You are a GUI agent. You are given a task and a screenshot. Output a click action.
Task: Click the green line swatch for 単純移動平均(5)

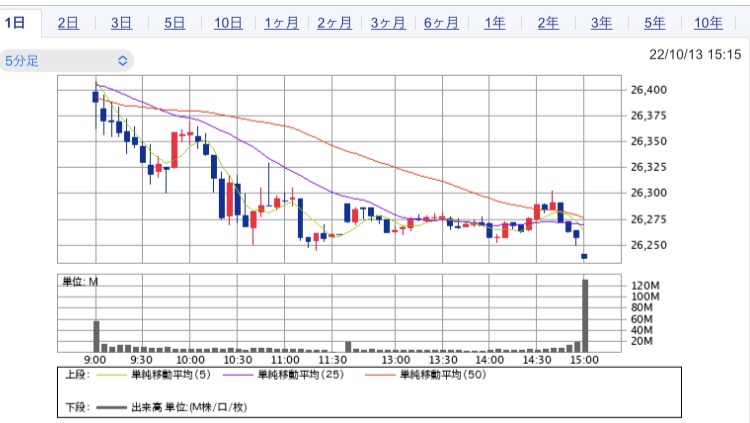pos(111,375)
